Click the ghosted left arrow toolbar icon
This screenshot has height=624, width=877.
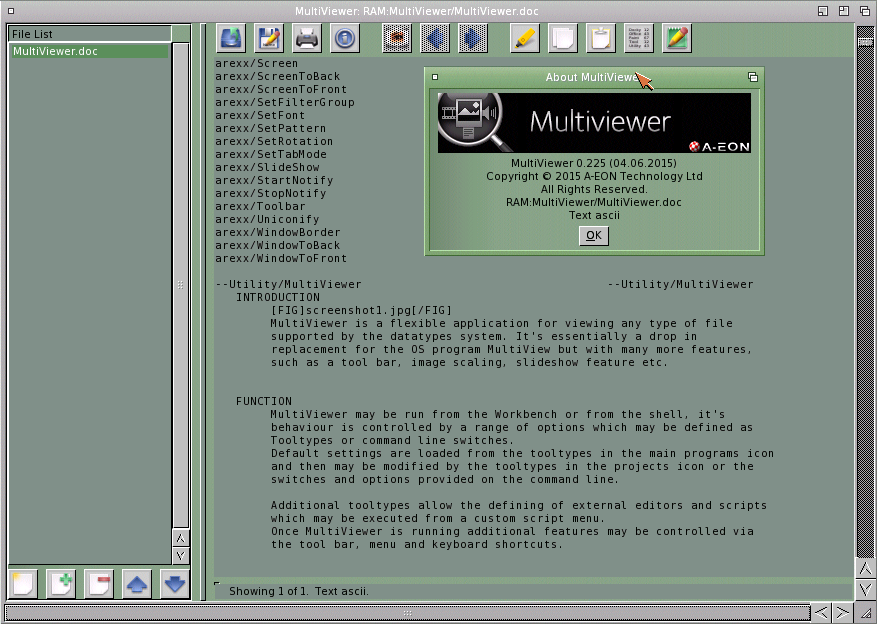click(x=435, y=38)
